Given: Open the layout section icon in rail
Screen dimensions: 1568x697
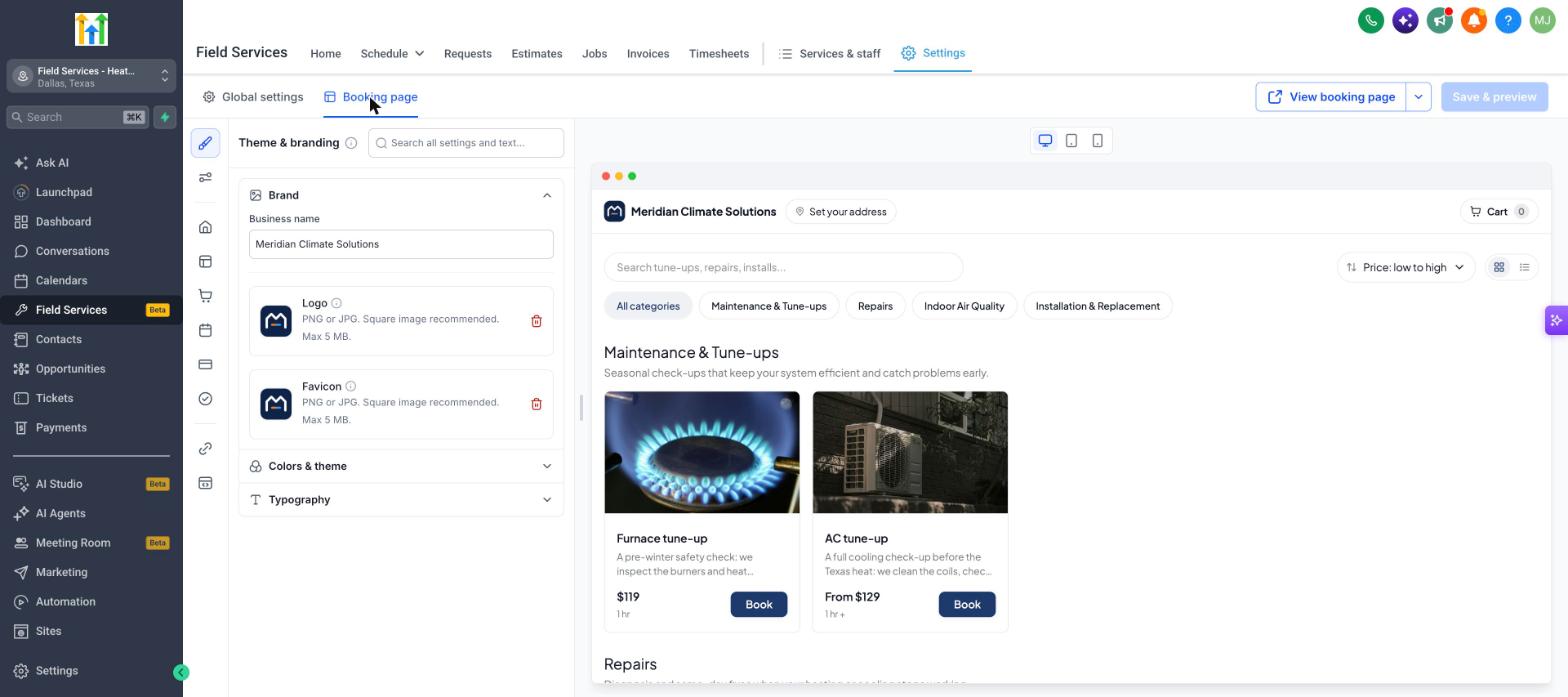Looking at the screenshot, I should click(x=205, y=261).
